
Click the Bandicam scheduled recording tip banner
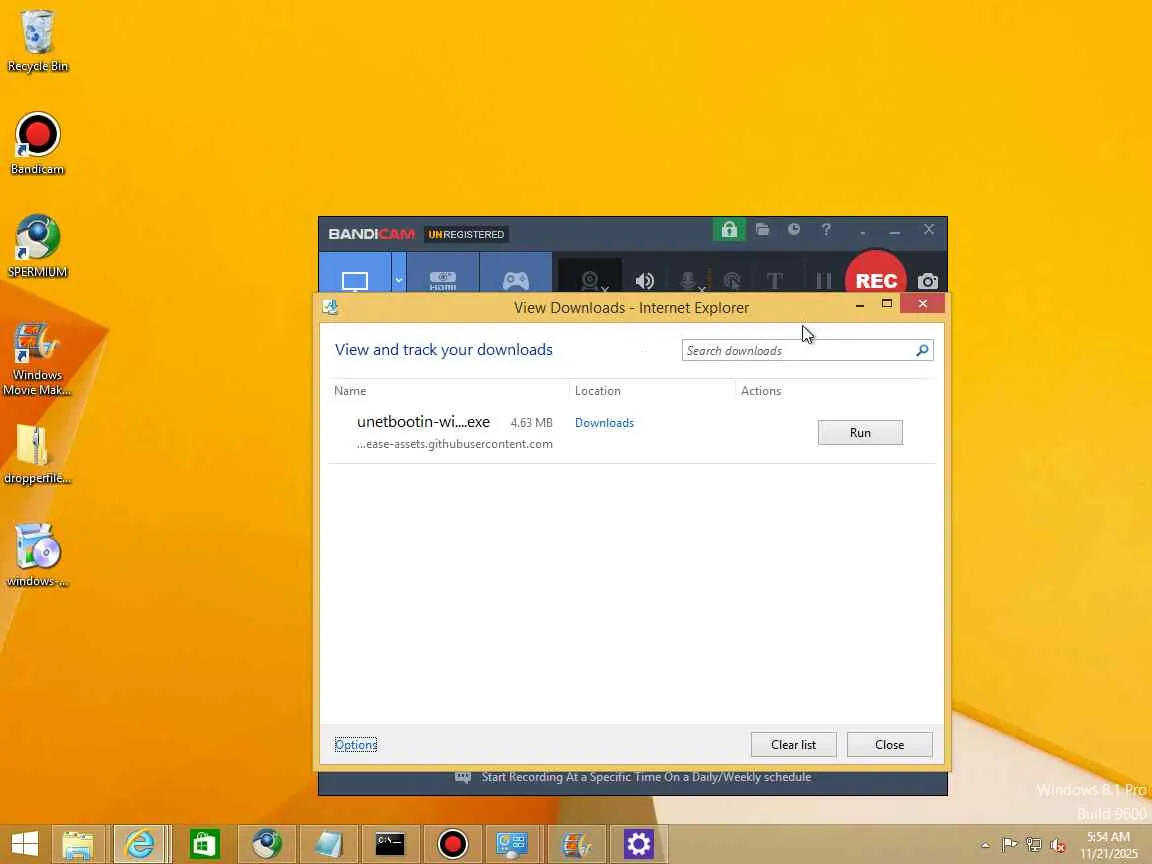pos(633,777)
